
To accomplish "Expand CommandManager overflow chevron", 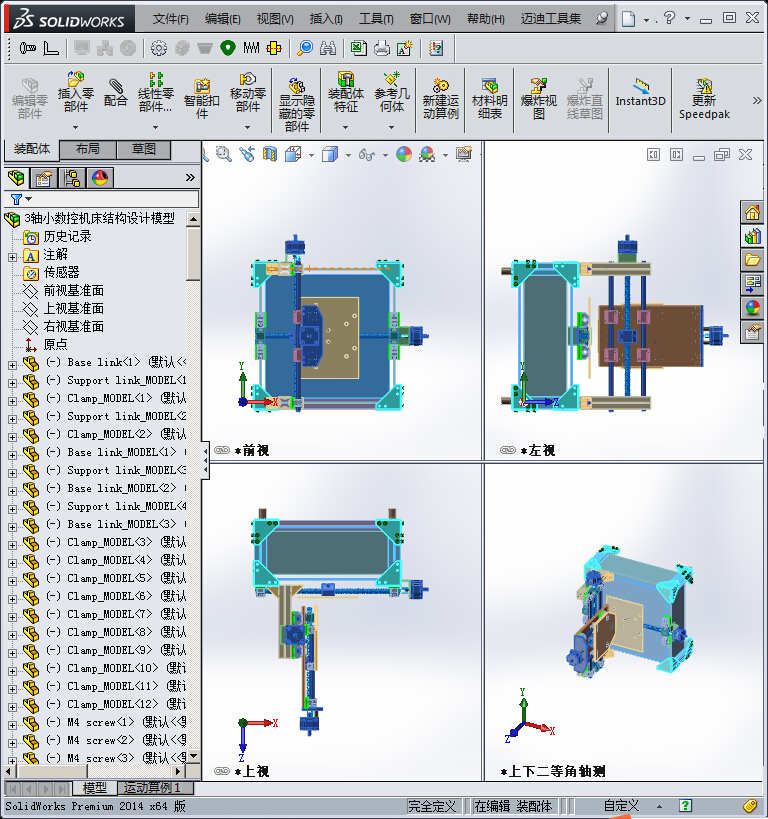I will 757,100.
